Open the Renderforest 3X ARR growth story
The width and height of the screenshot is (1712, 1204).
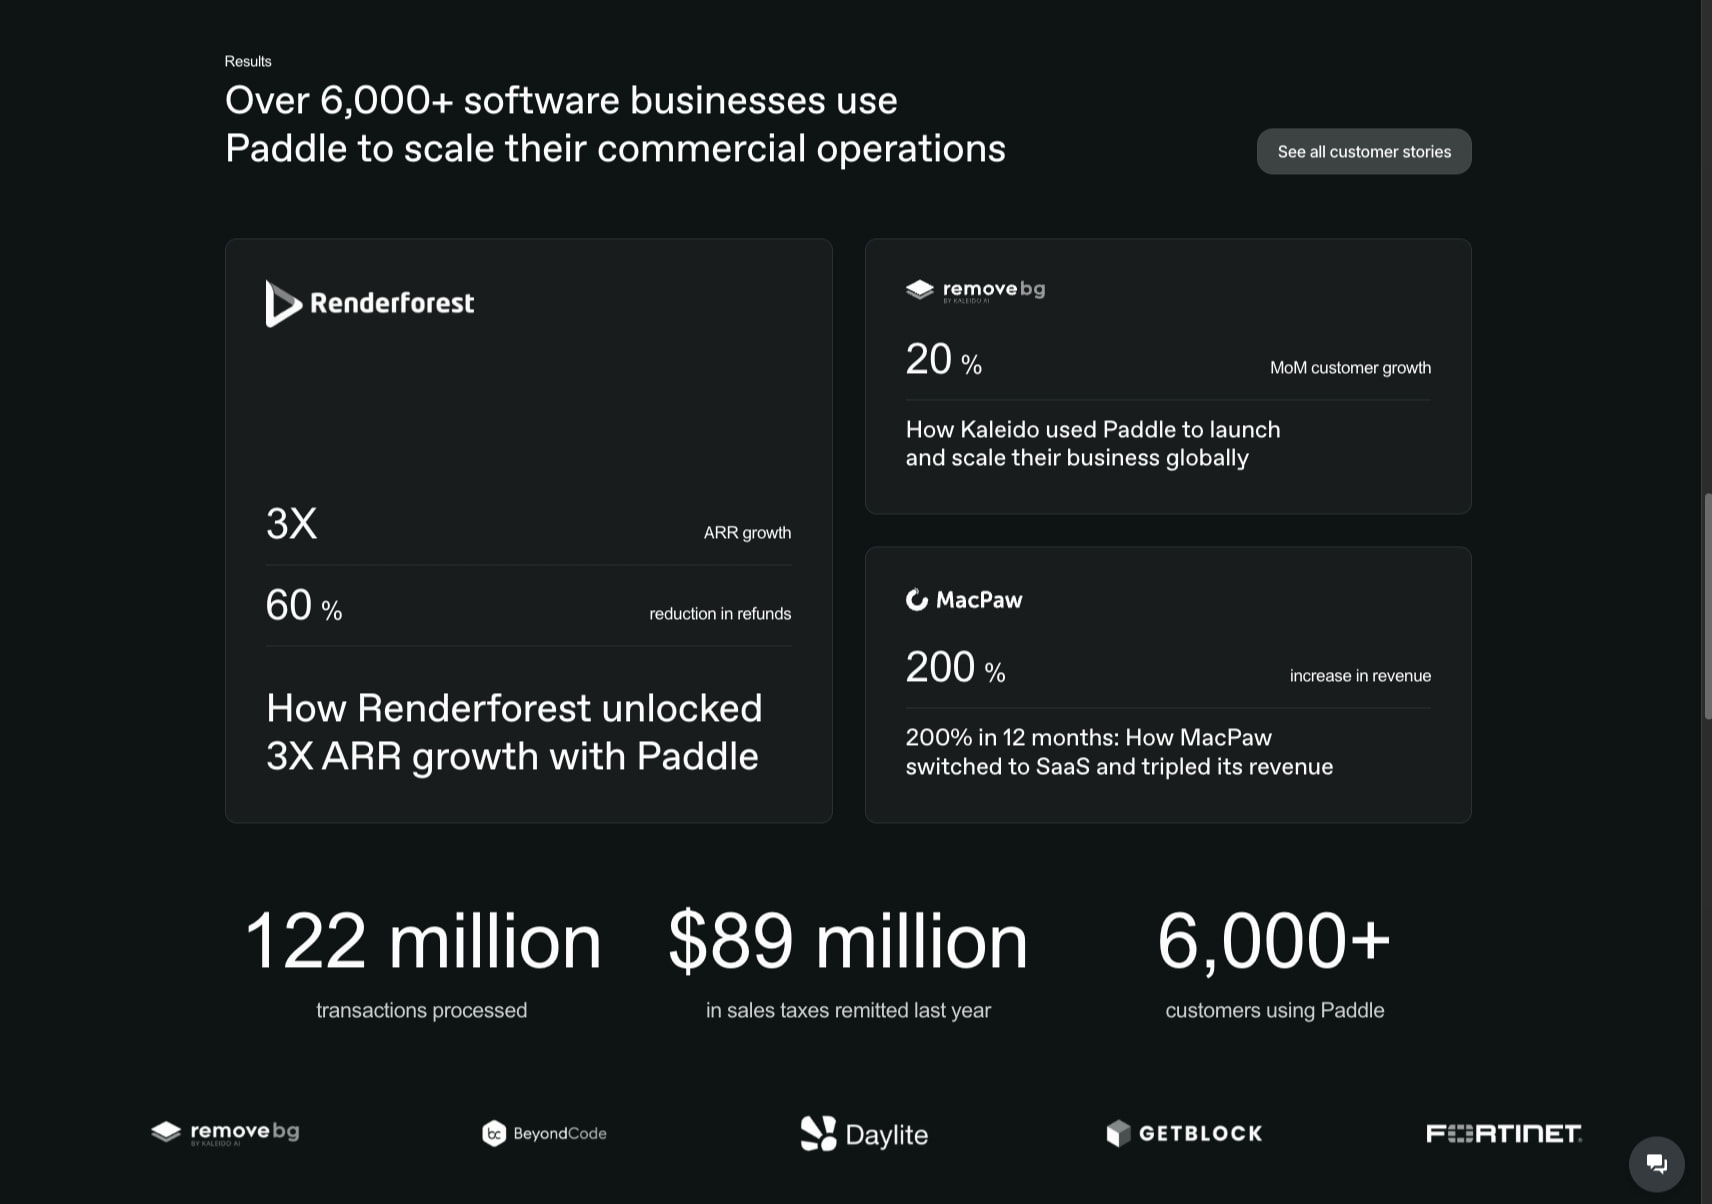point(514,732)
